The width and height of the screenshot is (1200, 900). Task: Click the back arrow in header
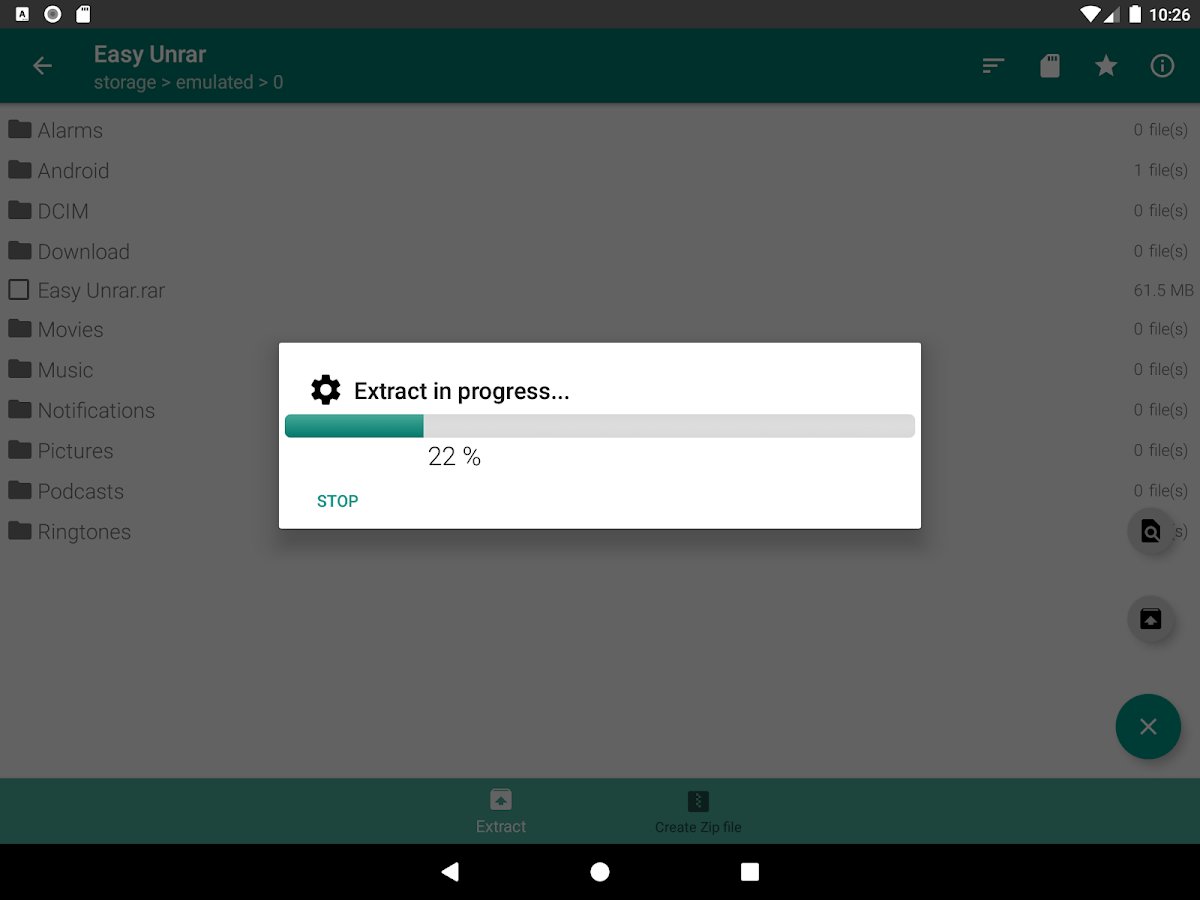tap(42, 66)
